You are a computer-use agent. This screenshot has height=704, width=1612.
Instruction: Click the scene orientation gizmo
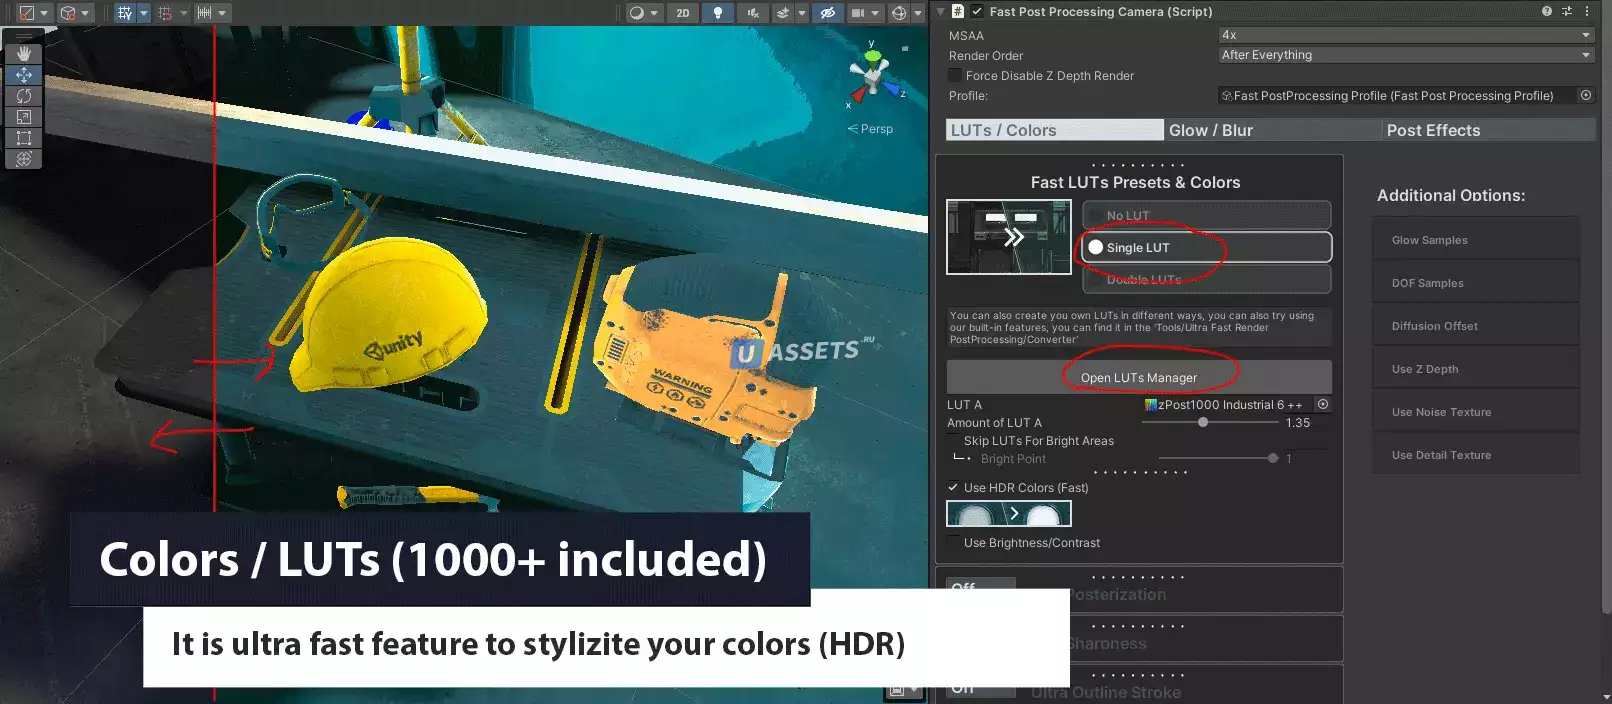click(x=875, y=75)
